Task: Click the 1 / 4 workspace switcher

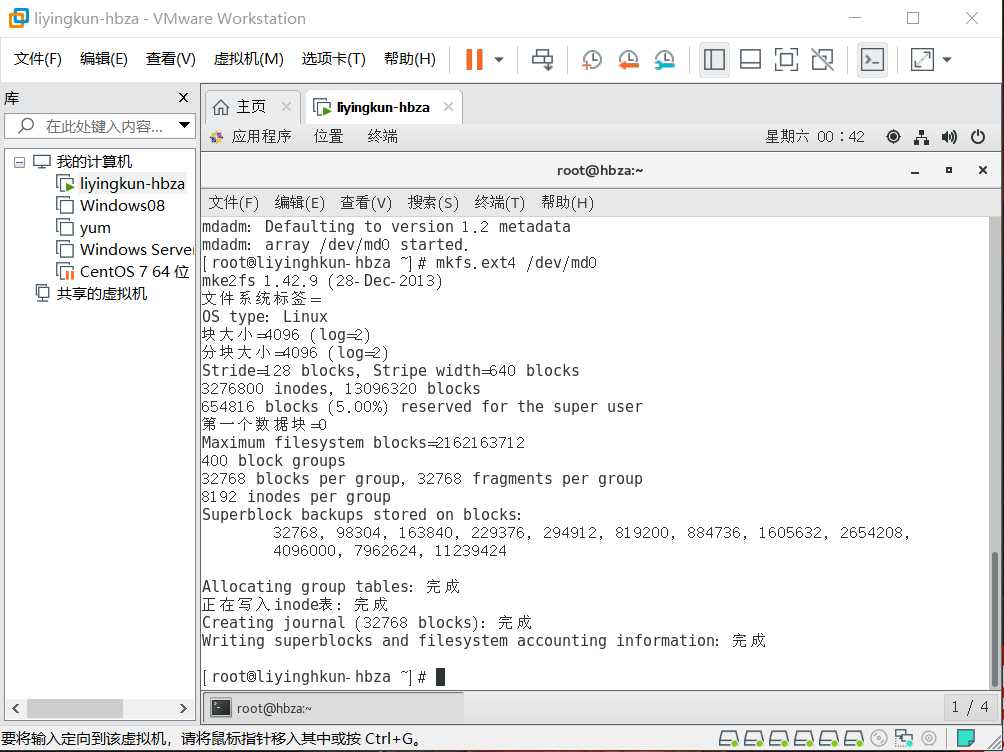Action: click(x=969, y=707)
